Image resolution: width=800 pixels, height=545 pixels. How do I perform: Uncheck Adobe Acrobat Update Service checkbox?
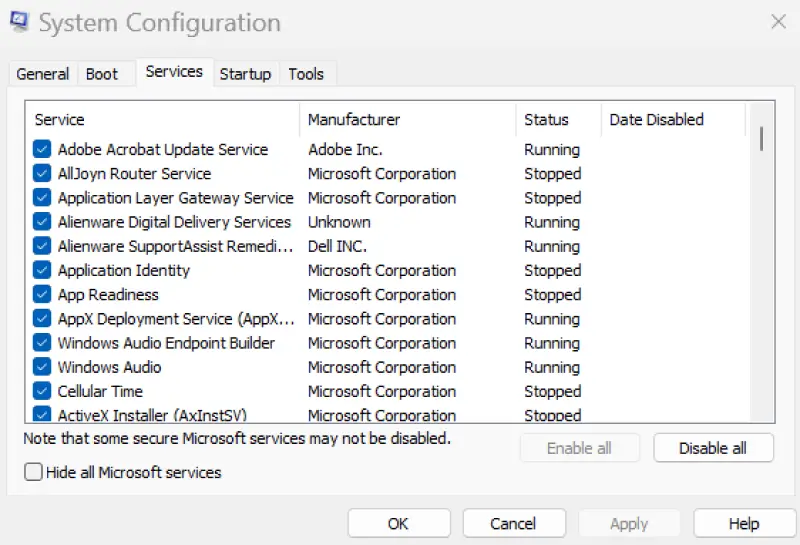[x=42, y=150]
